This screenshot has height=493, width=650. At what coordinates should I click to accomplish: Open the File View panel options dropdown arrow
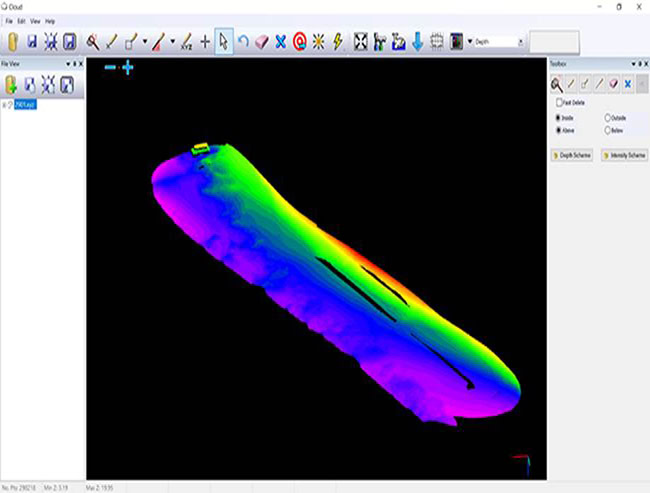tap(68, 64)
